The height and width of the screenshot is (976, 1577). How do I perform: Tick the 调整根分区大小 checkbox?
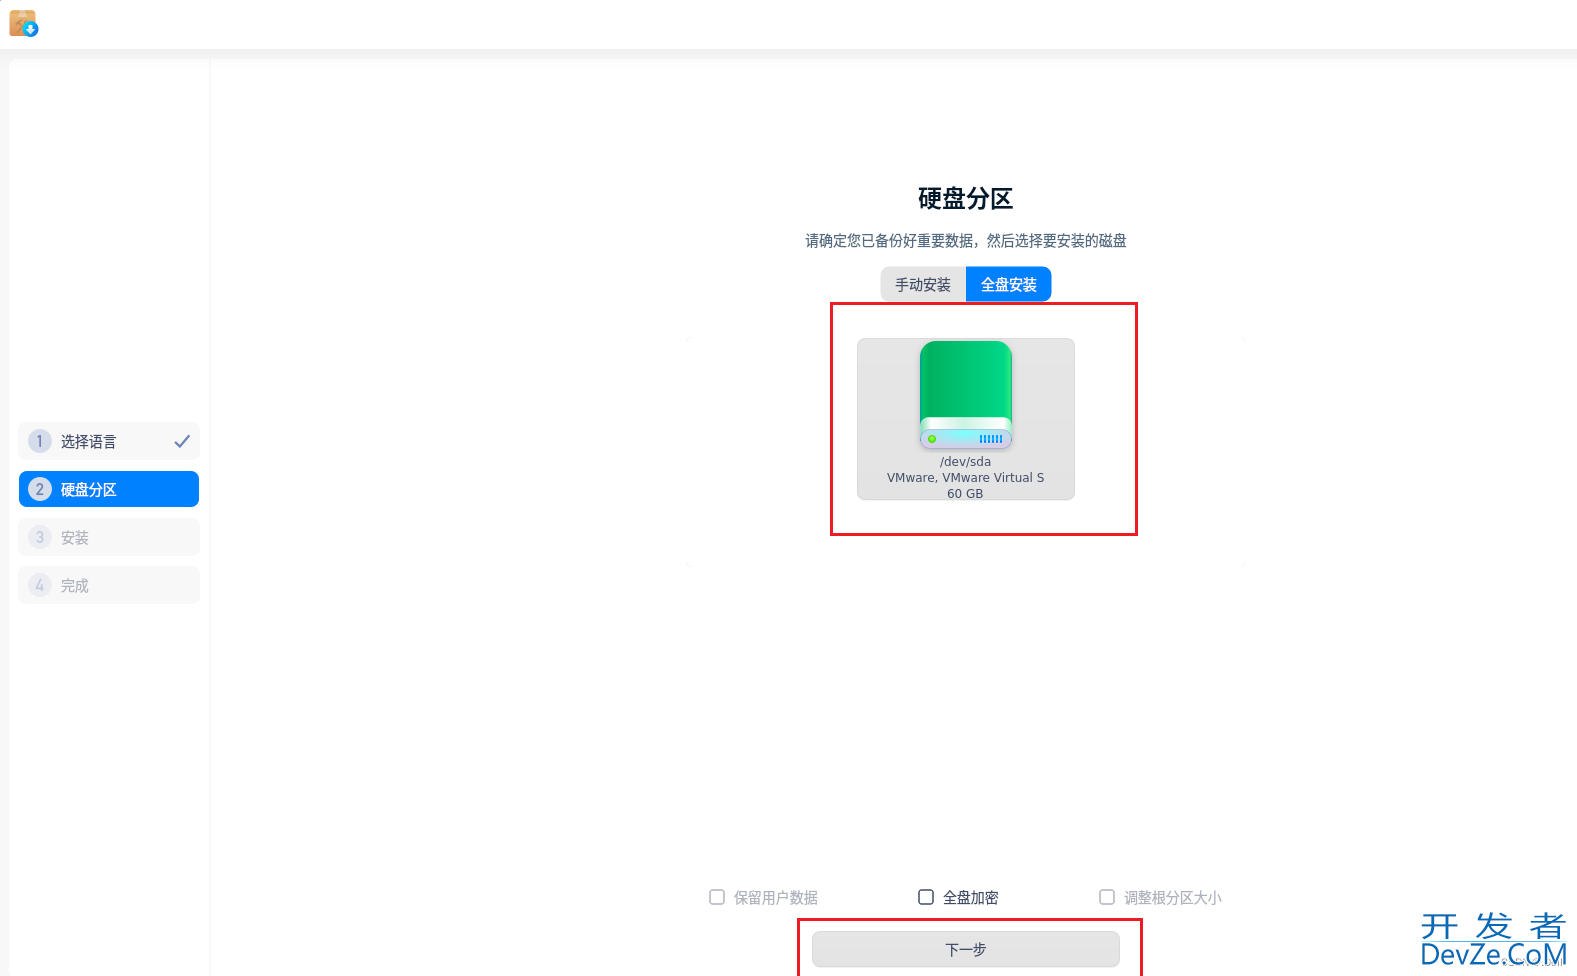(1107, 897)
